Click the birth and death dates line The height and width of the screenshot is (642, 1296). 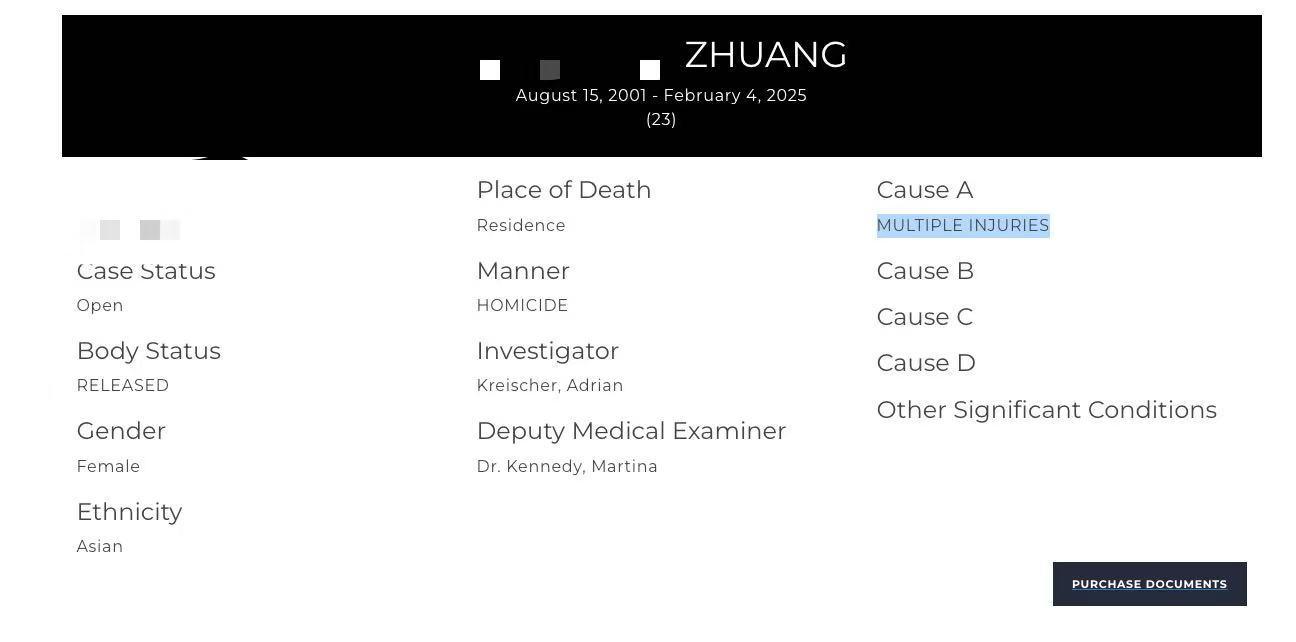point(661,96)
